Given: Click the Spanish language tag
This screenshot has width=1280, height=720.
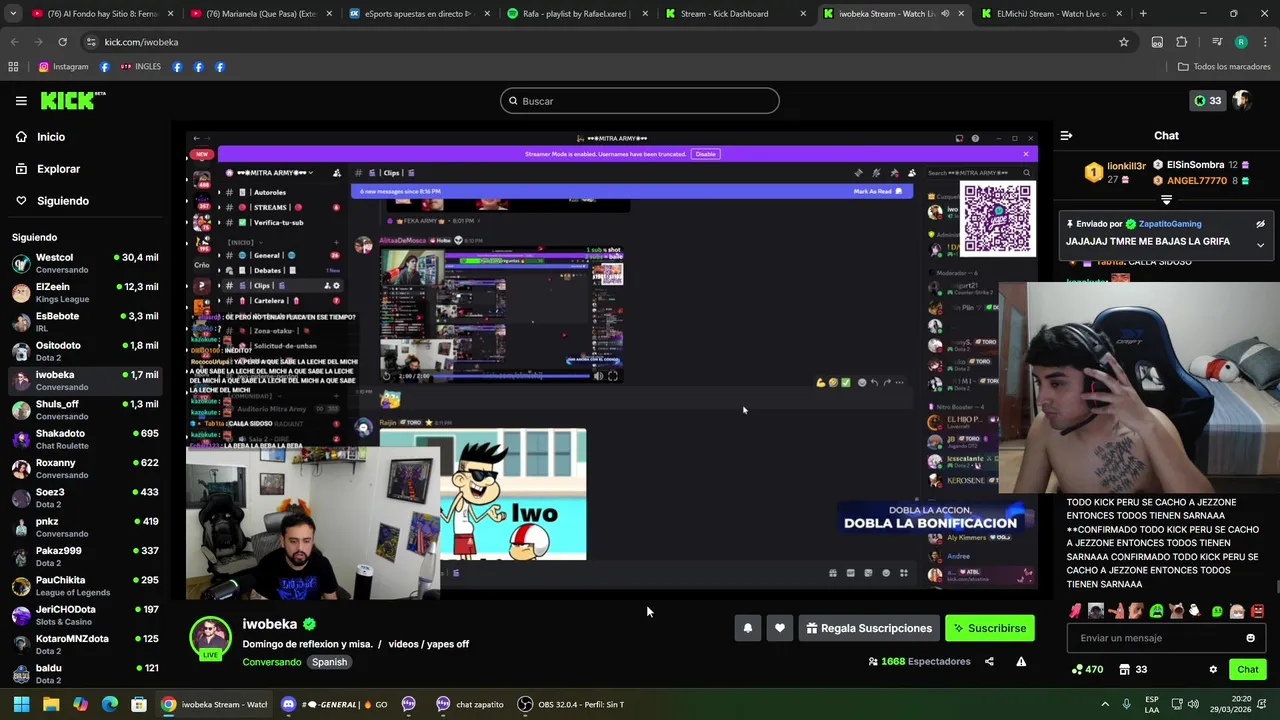Looking at the screenshot, I should [329, 662].
